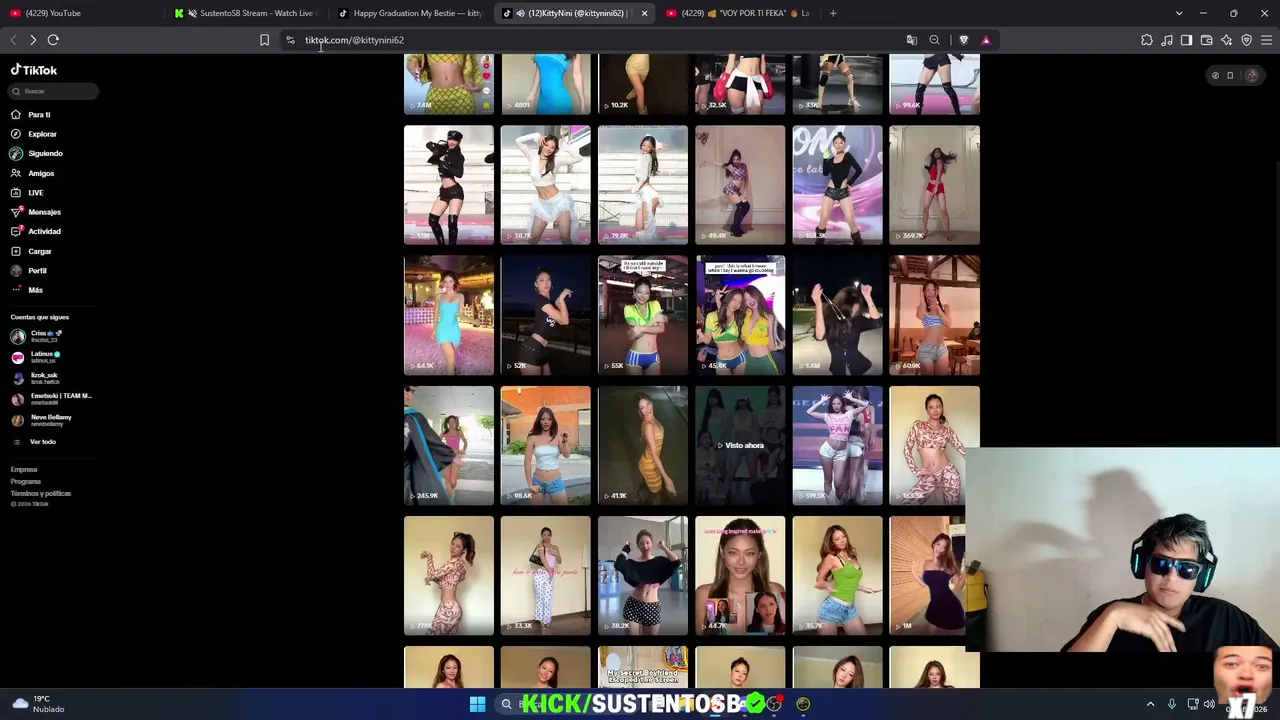Go to the Siguiendo feed
The height and width of the screenshot is (720, 1280).
[45, 154]
